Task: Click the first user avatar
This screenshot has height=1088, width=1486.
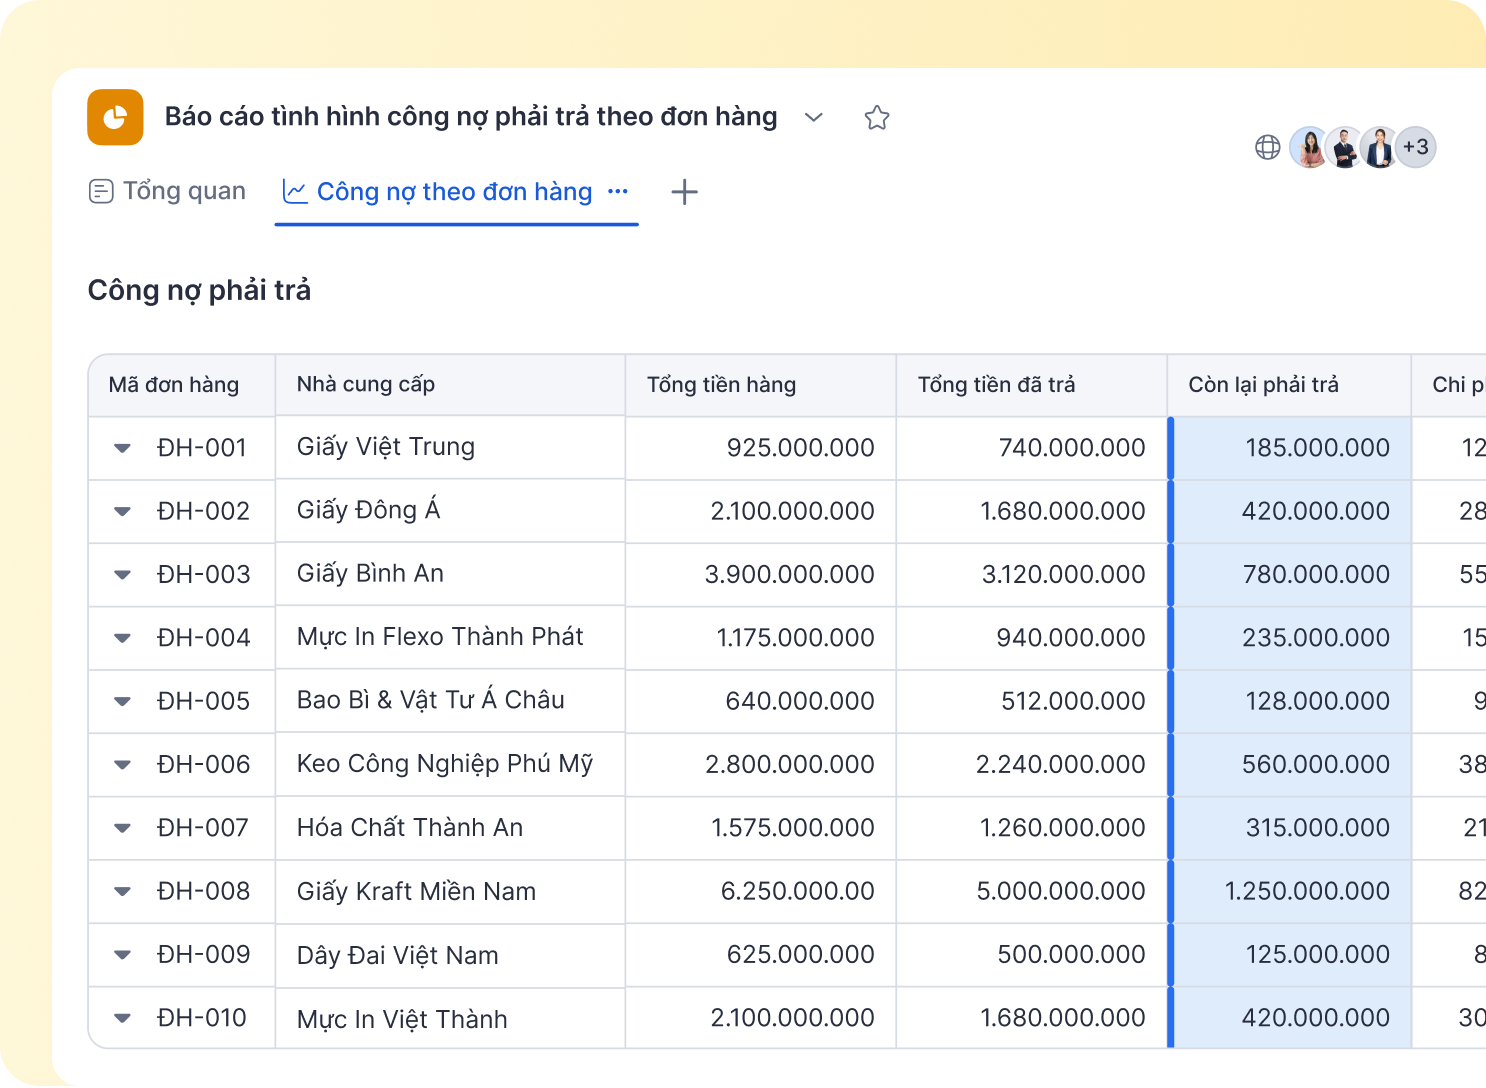Action: 1309,148
